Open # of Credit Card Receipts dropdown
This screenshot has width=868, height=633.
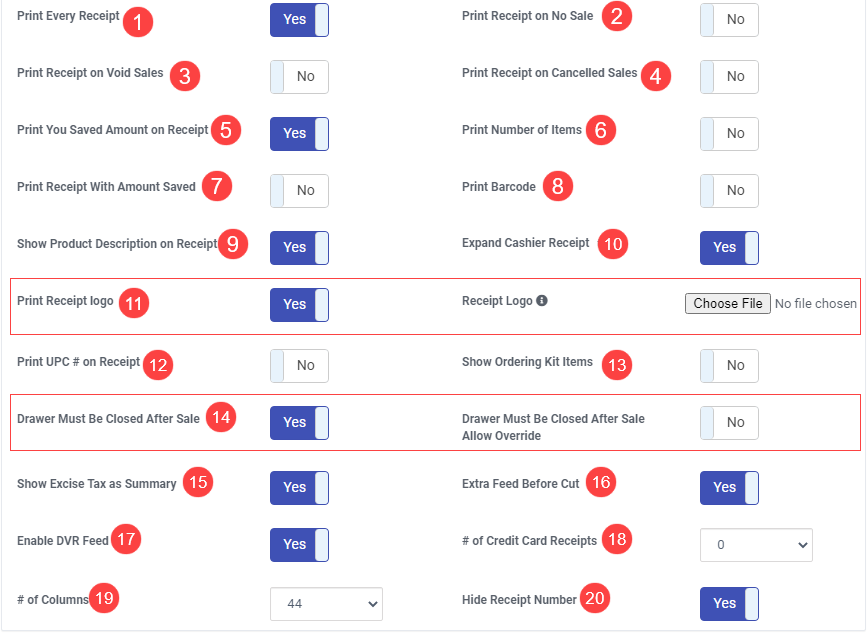click(756, 545)
